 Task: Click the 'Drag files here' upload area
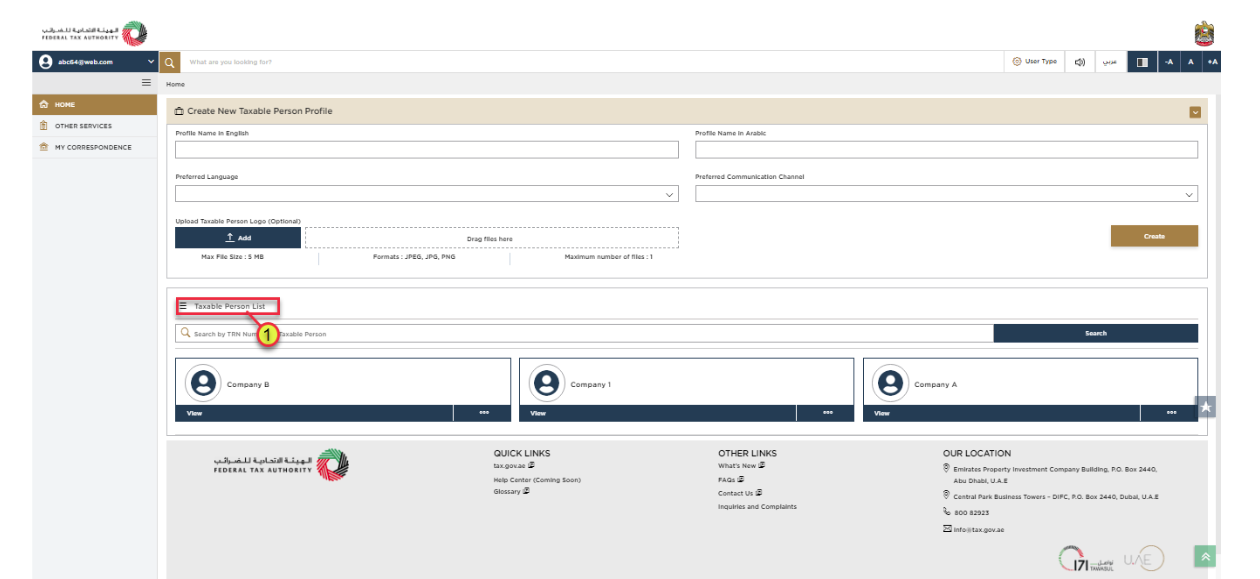click(x=491, y=238)
